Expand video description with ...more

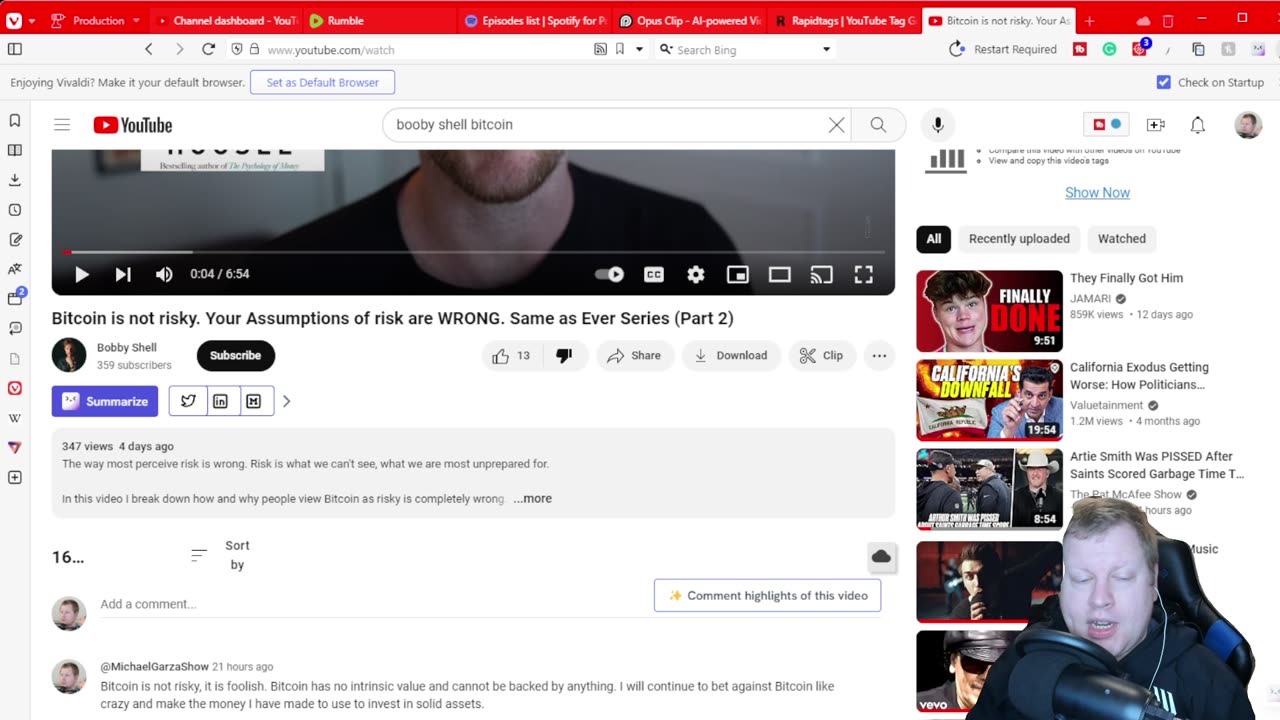[x=532, y=498]
